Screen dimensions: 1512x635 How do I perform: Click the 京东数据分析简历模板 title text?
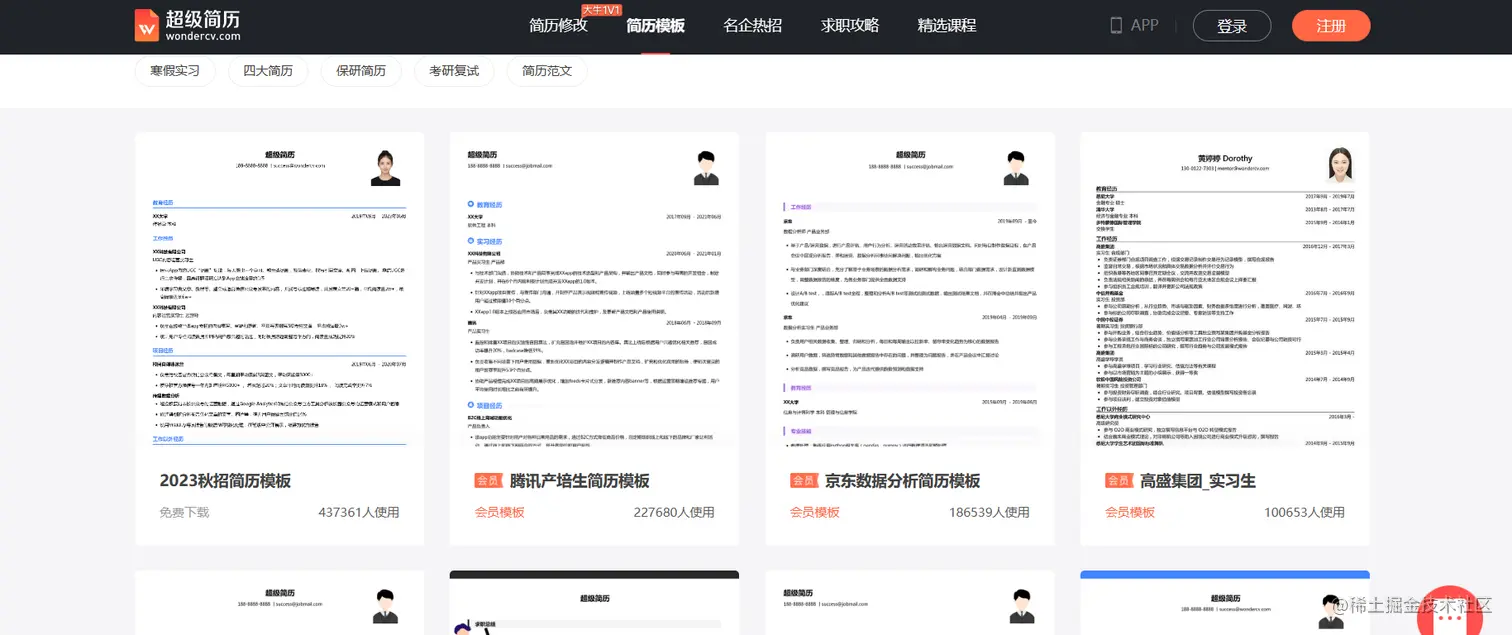(x=902, y=481)
